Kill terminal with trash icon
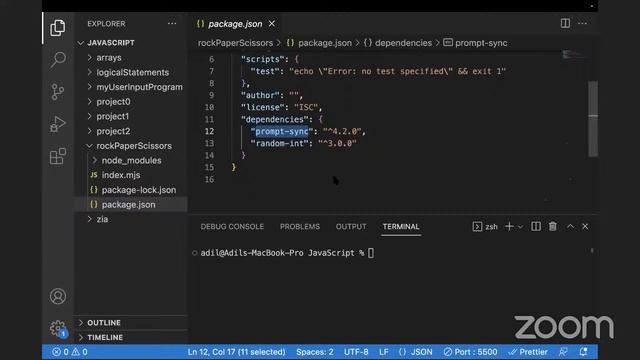The height and width of the screenshot is (360, 640). click(553, 227)
